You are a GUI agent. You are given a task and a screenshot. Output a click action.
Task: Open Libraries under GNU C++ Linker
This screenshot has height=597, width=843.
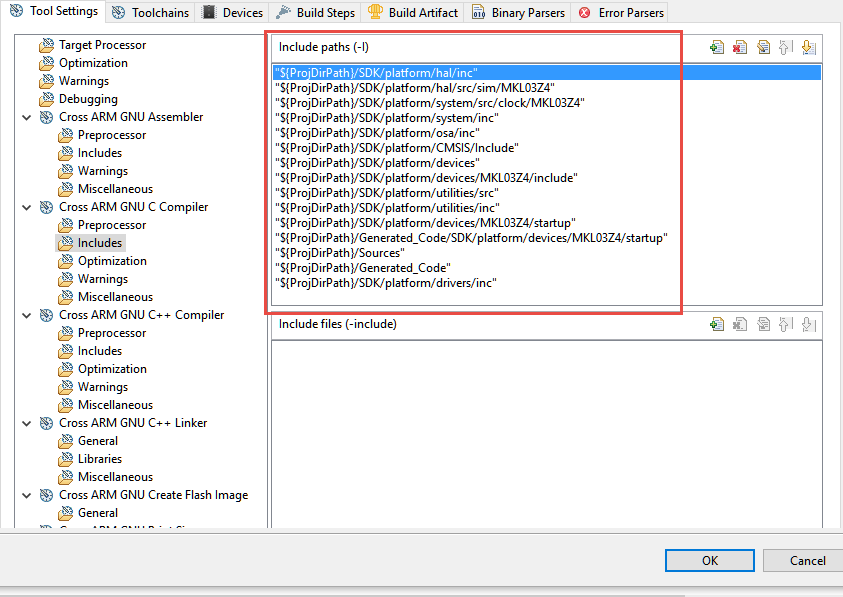(99, 459)
